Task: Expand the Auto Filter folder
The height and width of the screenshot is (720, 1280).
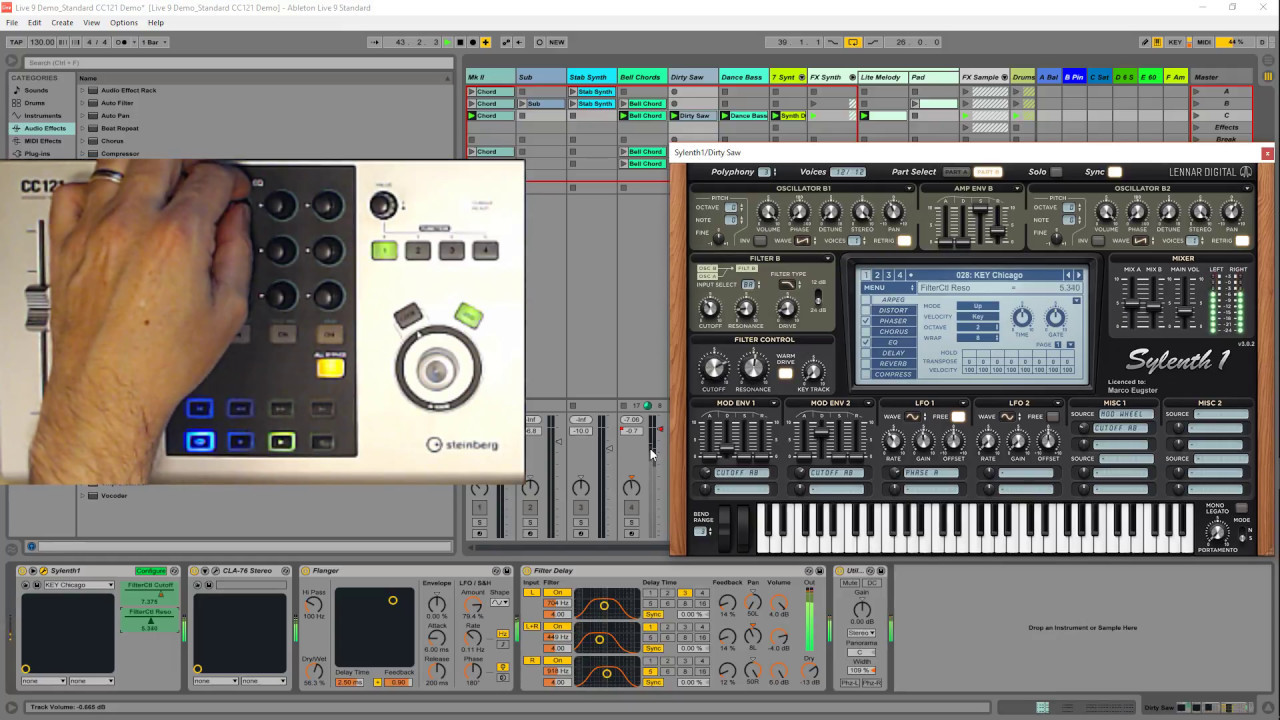Action: [x=82, y=103]
